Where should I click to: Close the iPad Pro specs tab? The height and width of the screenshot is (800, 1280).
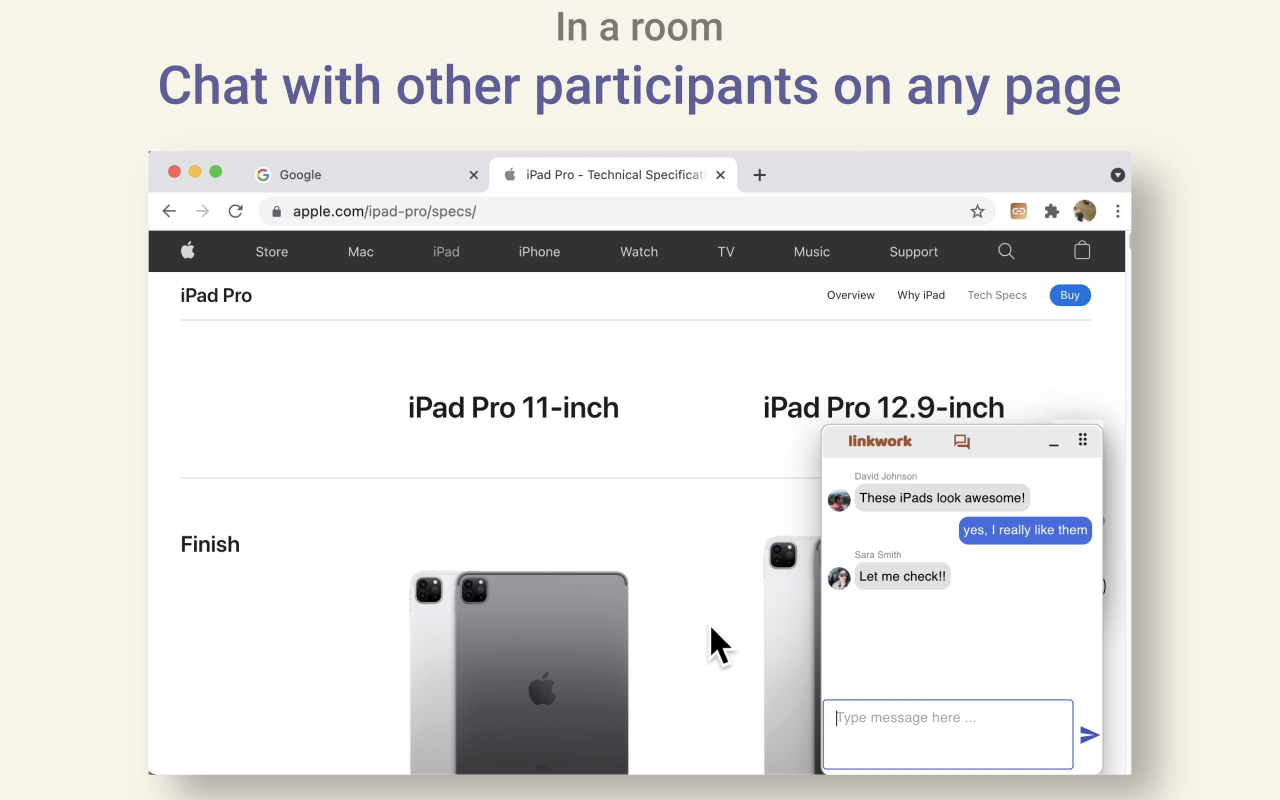click(721, 175)
